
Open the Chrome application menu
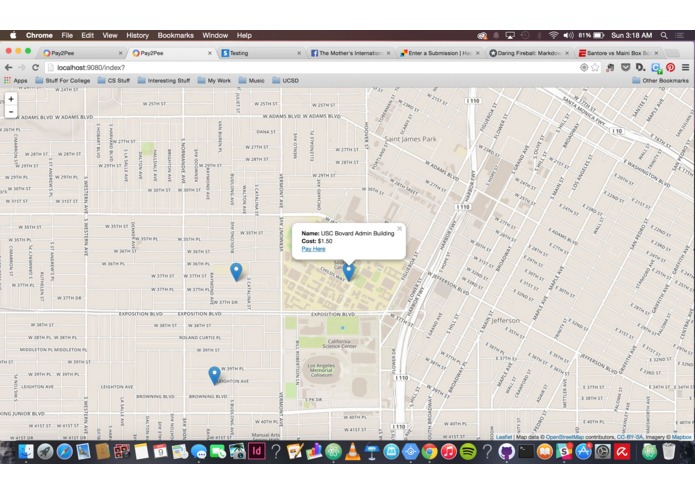click(x=39, y=35)
